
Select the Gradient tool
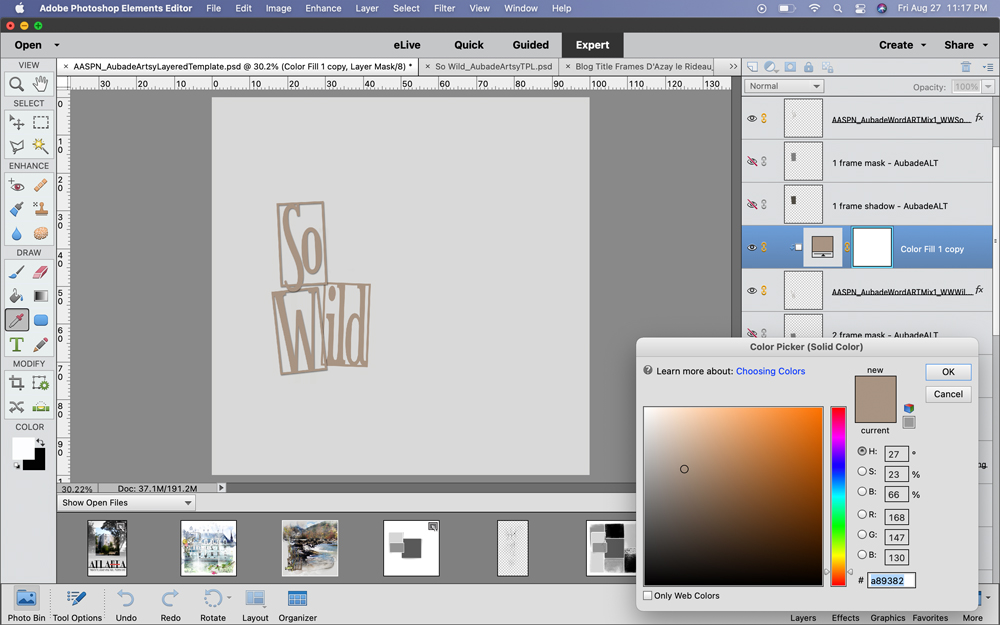point(41,296)
